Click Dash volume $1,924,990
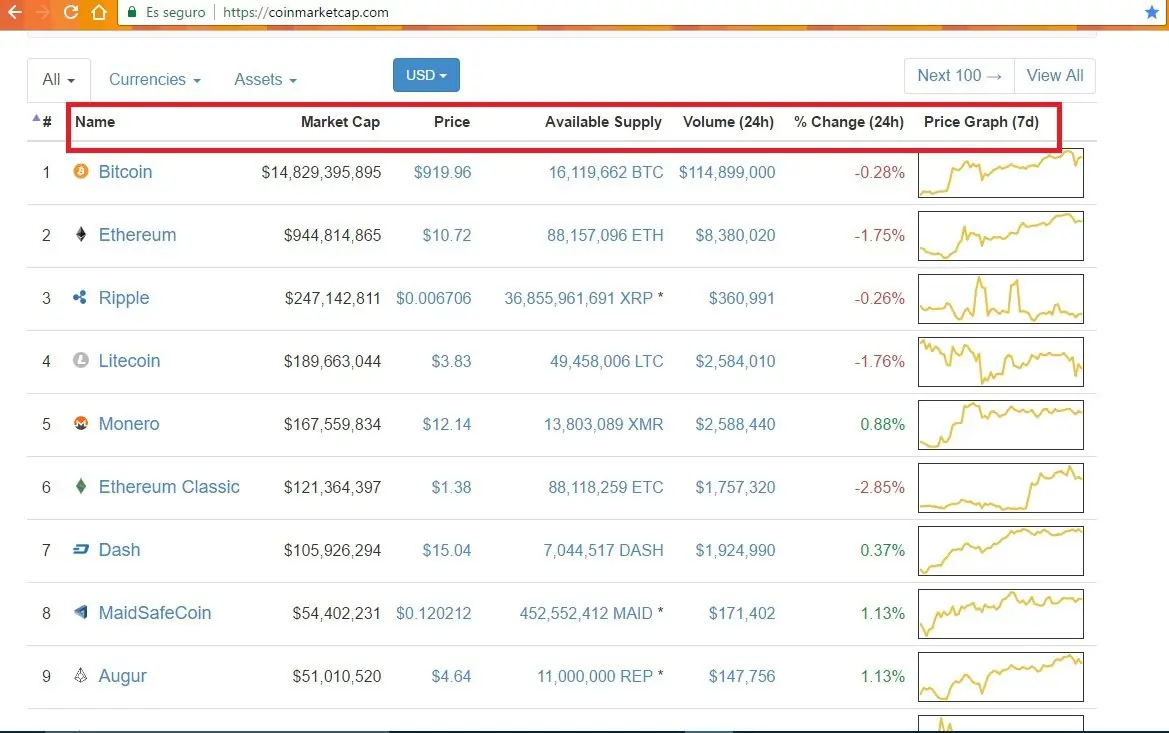 click(x=735, y=550)
